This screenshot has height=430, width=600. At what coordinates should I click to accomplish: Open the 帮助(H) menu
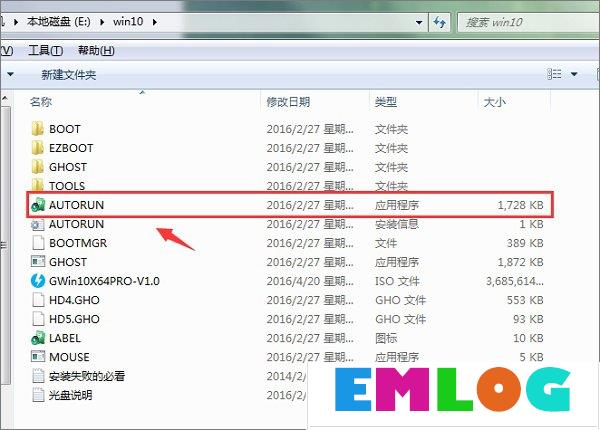click(x=96, y=50)
